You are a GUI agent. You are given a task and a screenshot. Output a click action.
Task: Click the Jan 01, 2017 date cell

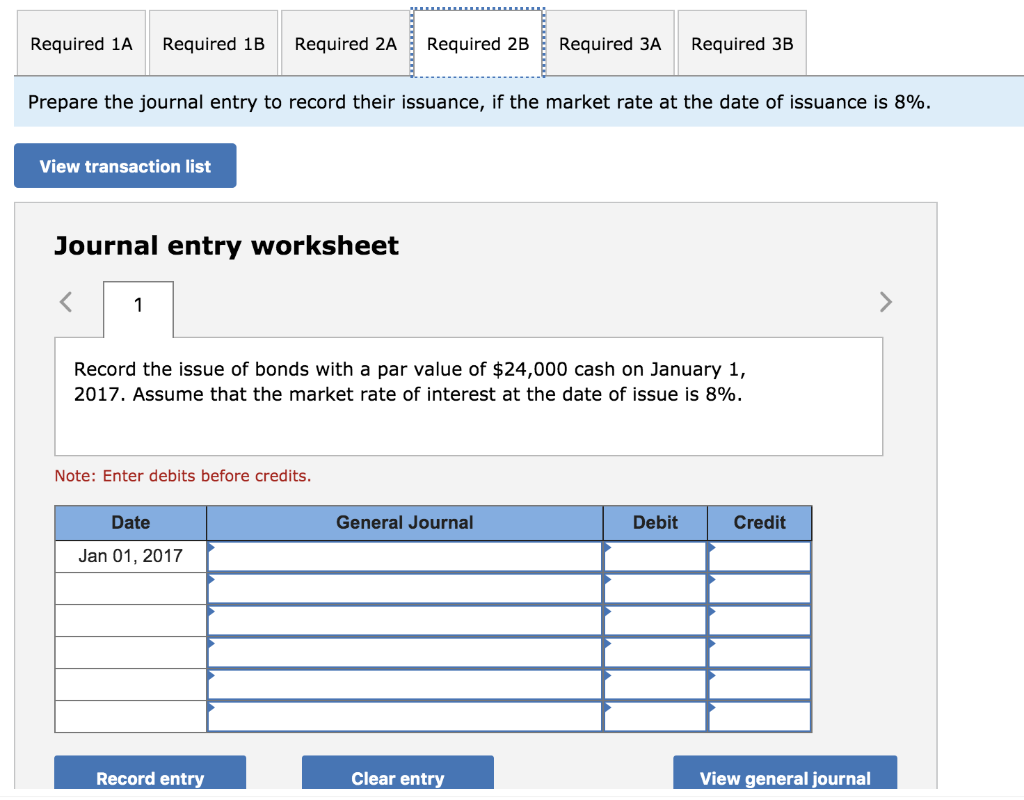click(x=131, y=556)
